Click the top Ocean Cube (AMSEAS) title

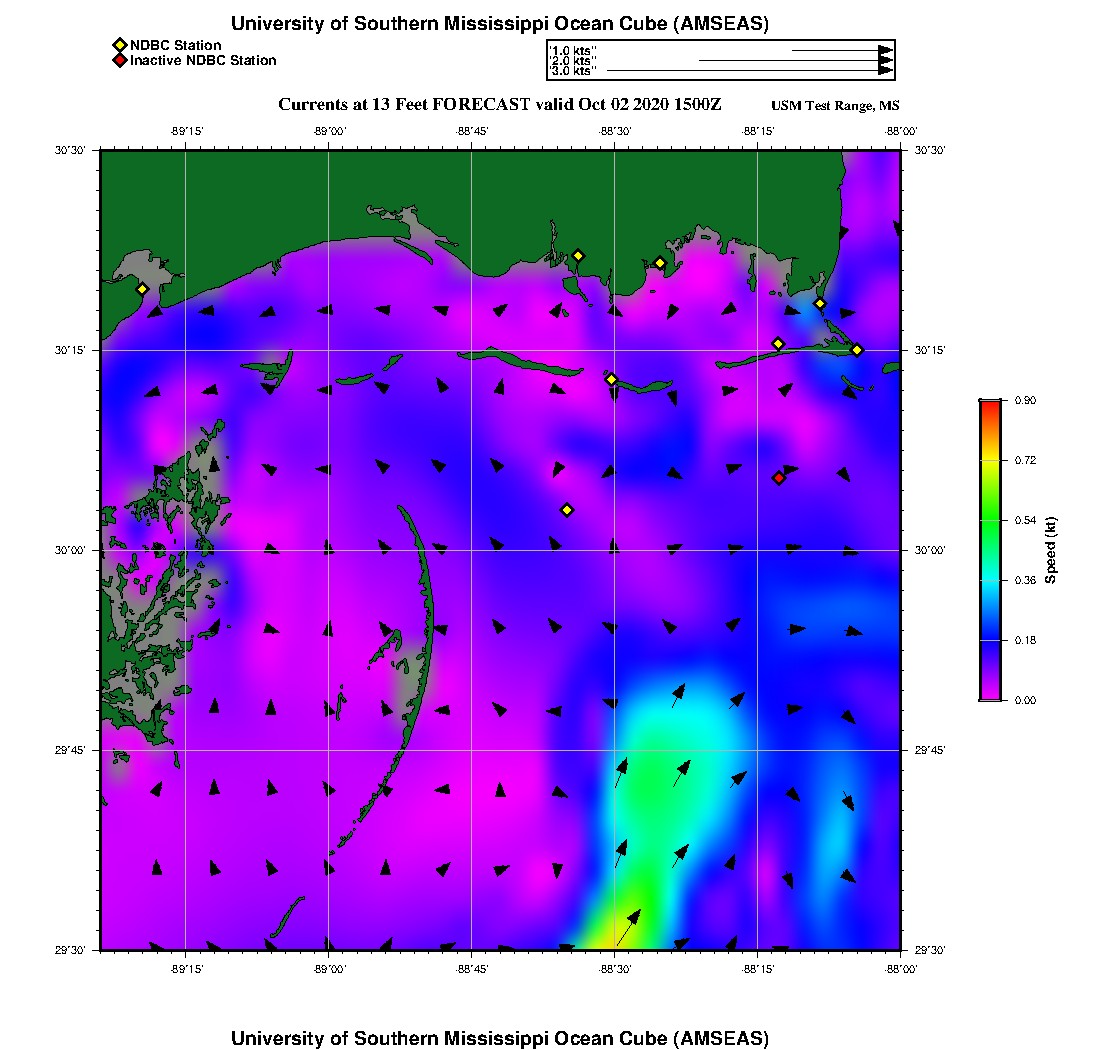point(499,24)
